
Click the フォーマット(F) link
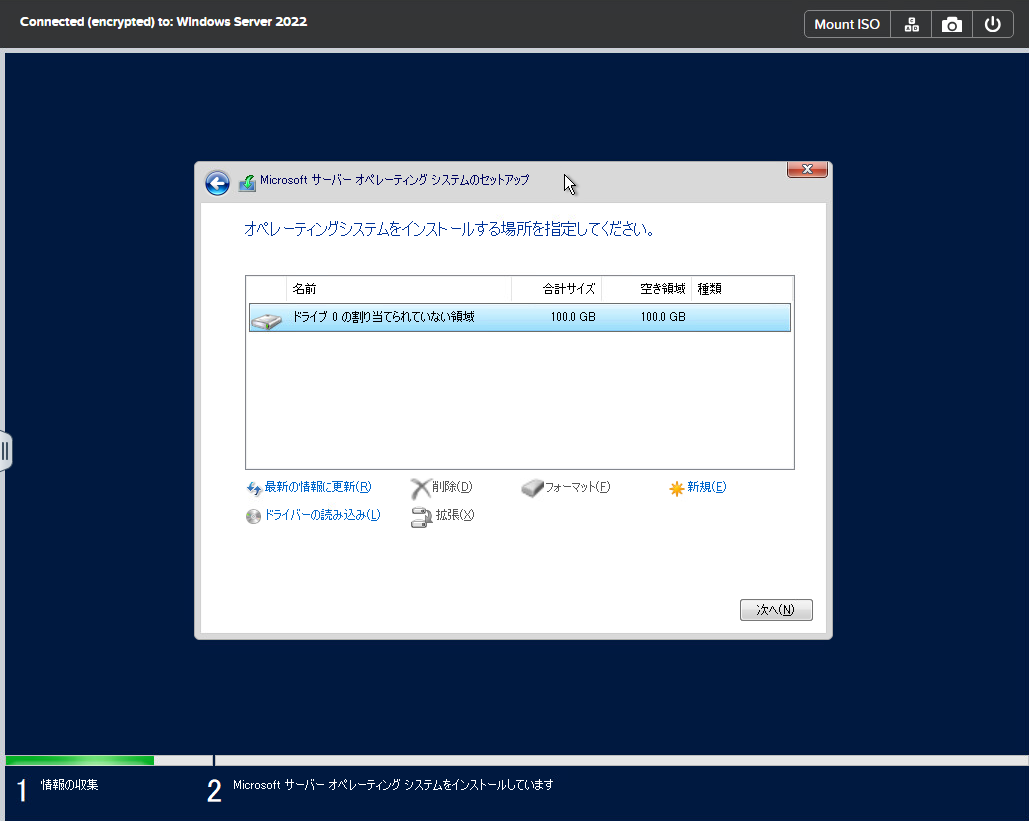pos(578,487)
